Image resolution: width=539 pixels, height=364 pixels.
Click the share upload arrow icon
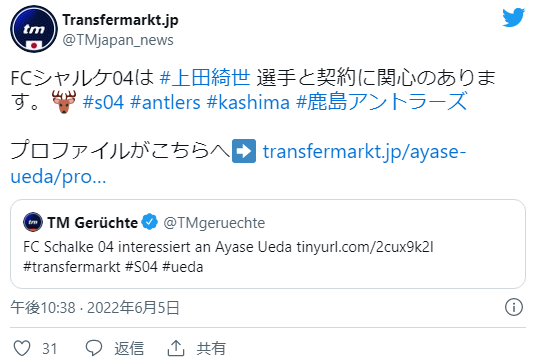pyautogui.click(x=176, y=348)
